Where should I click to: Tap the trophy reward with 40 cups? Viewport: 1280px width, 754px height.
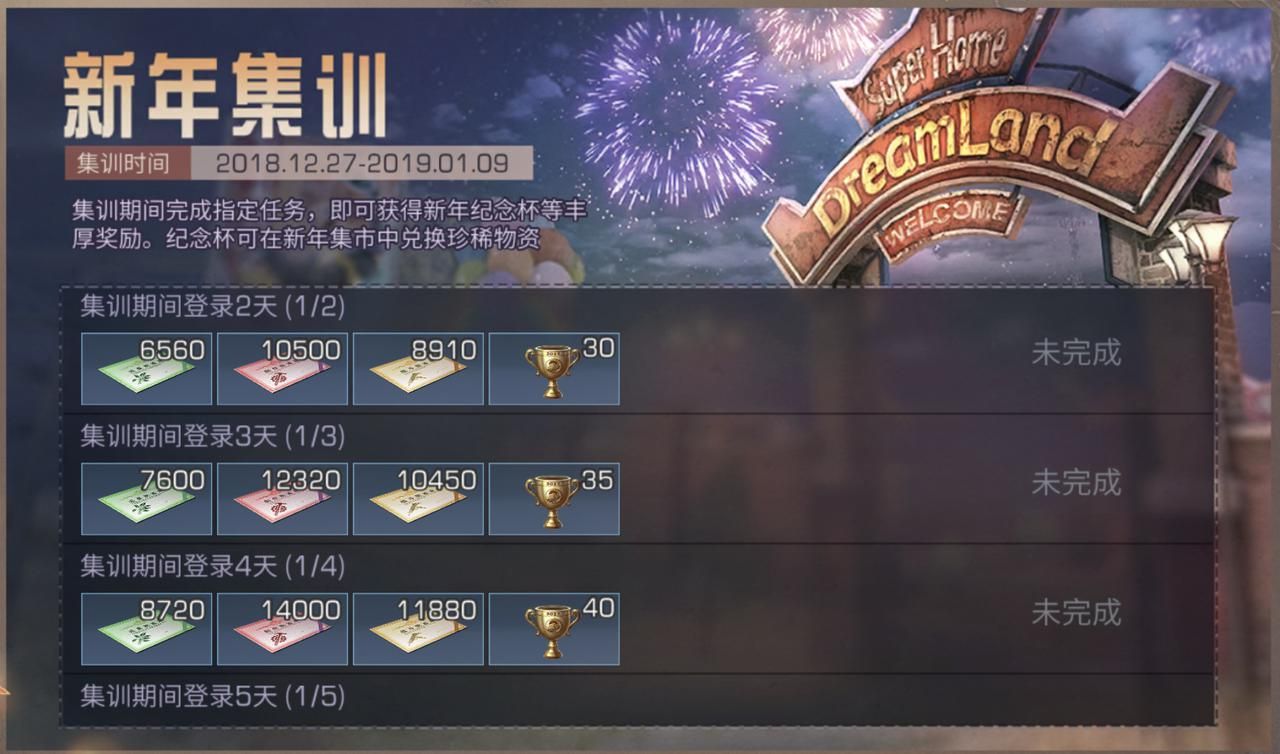coord(554,629)
